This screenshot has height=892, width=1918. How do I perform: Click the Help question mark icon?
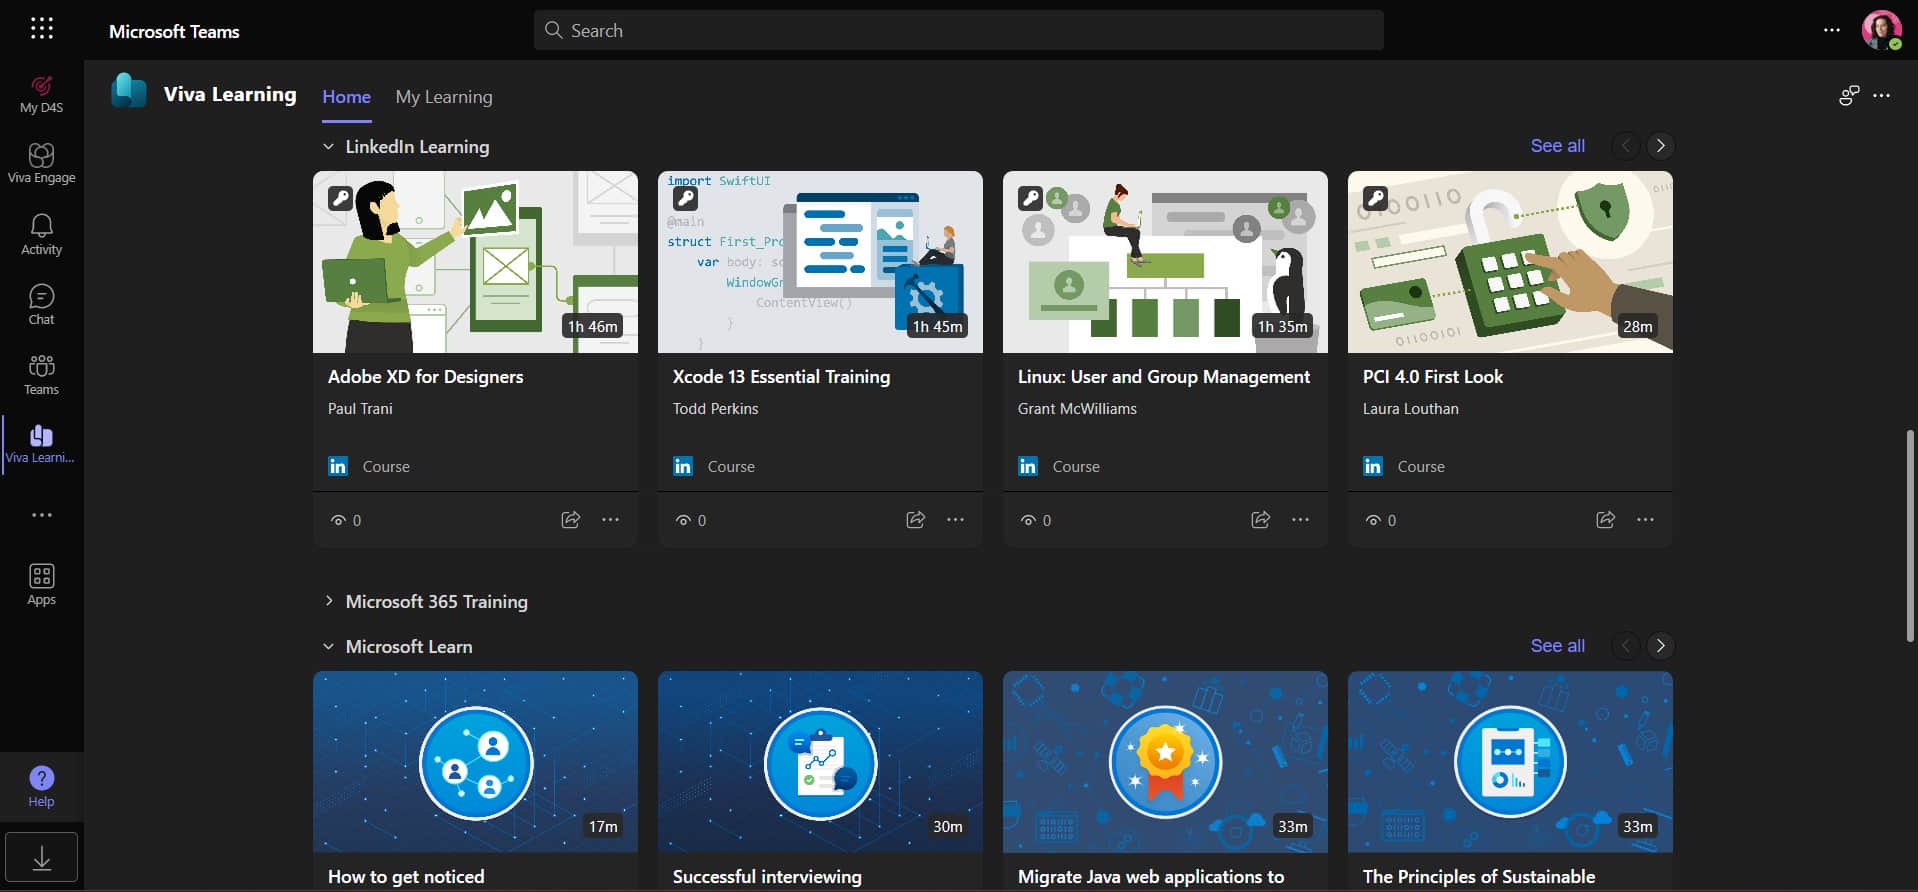(x=41, y=786)
